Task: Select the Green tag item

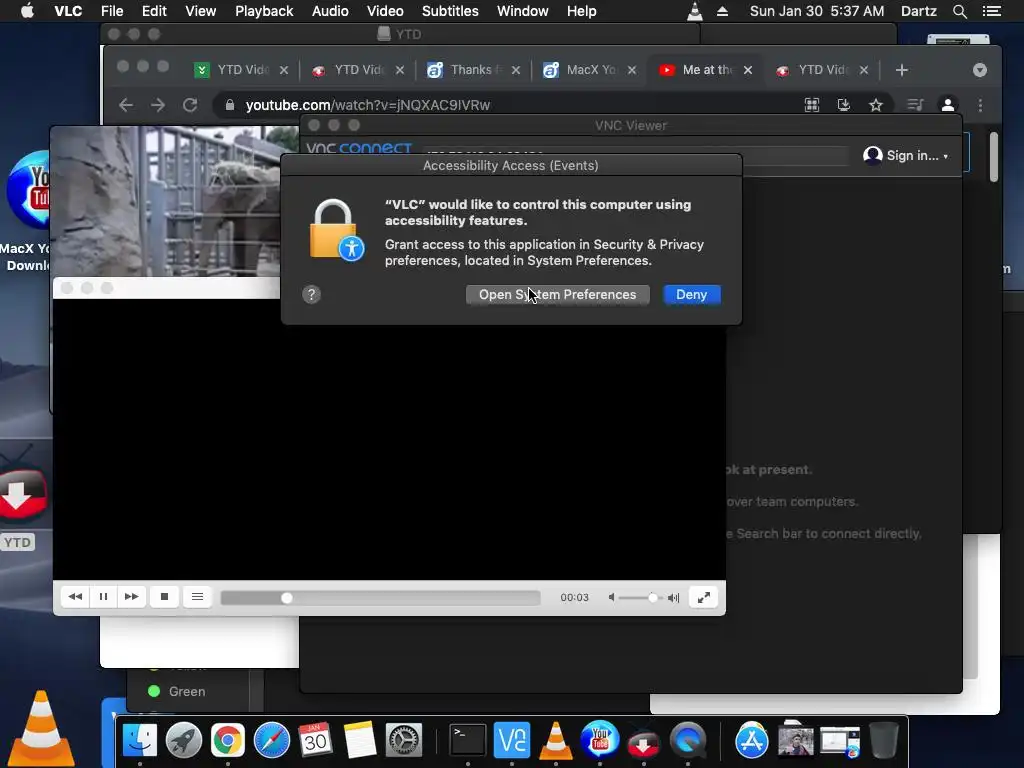Action: [x=177, y=692]
